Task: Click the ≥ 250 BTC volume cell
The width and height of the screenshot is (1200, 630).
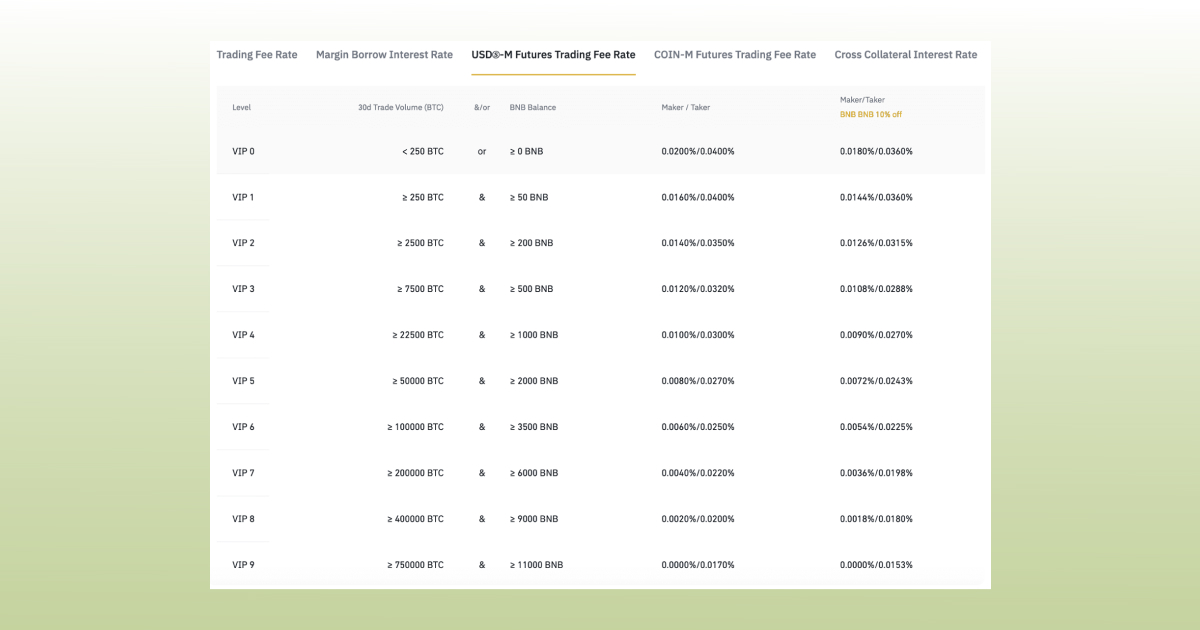Action: click(421, 197)
